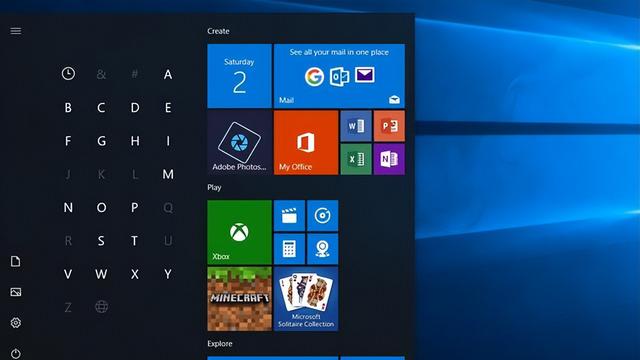
Task: Open the Word tile
Action: (356, 126)
